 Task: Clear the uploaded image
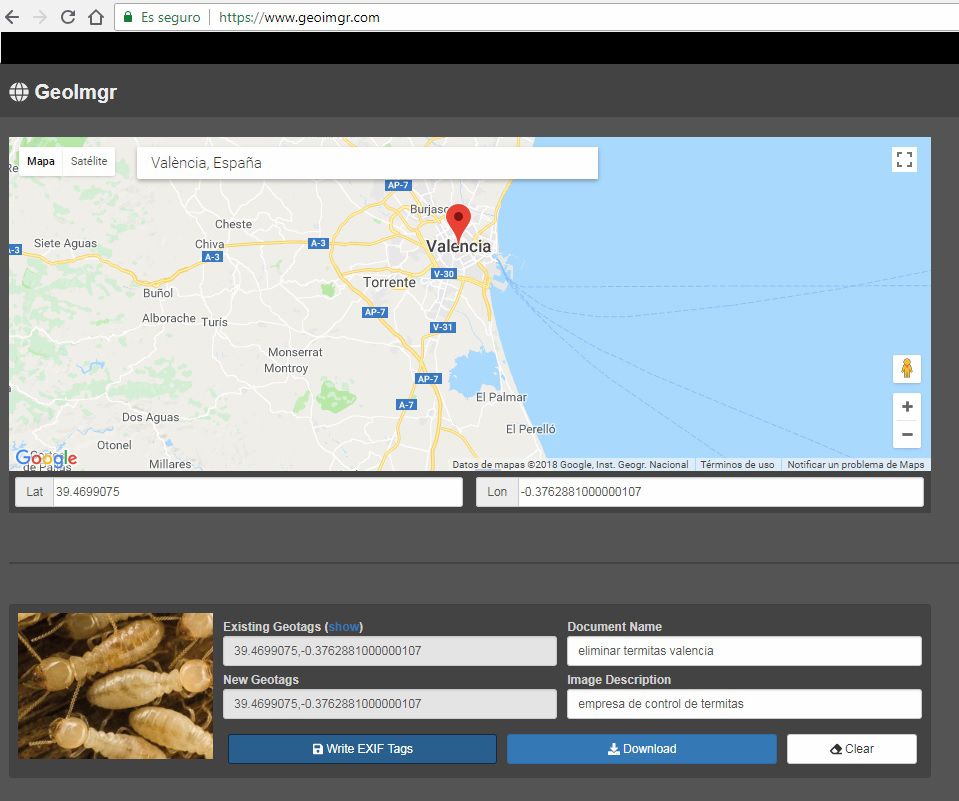[x=851, y=748]
